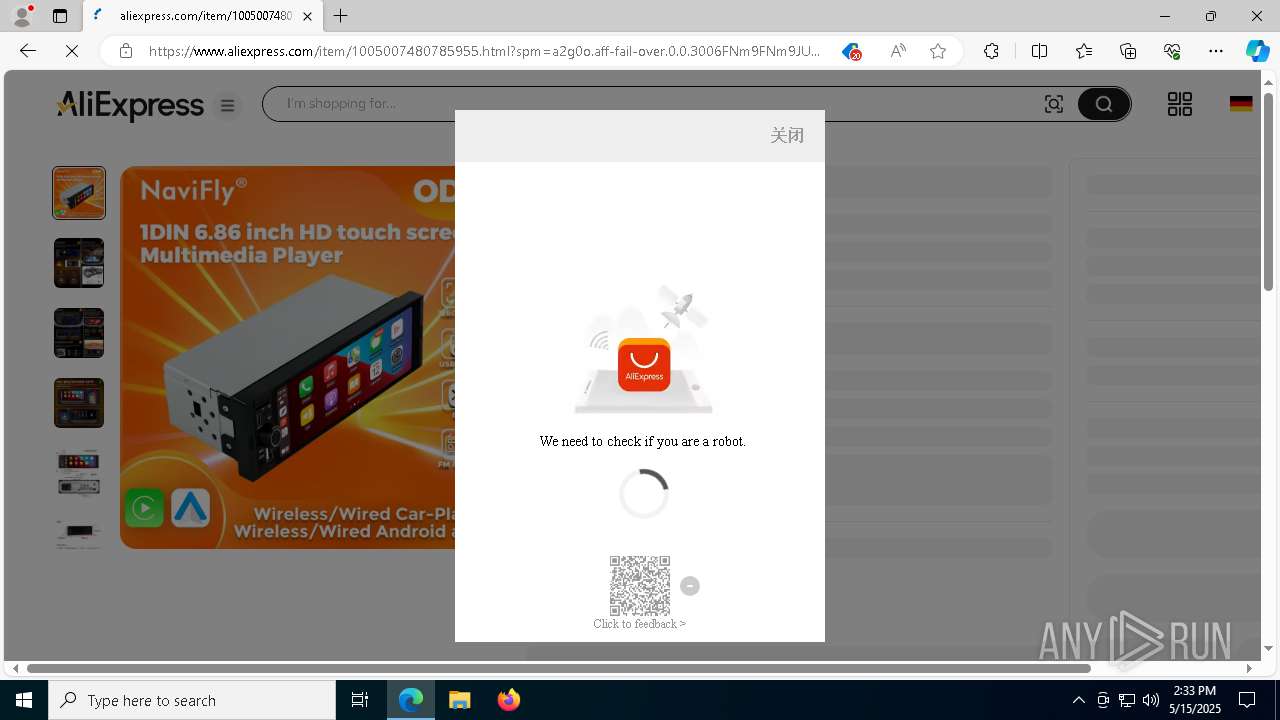The height and width of the screenshot is (720, 1280).
Task: Open File Explorer from taskbar
Action: coord(459,700)
